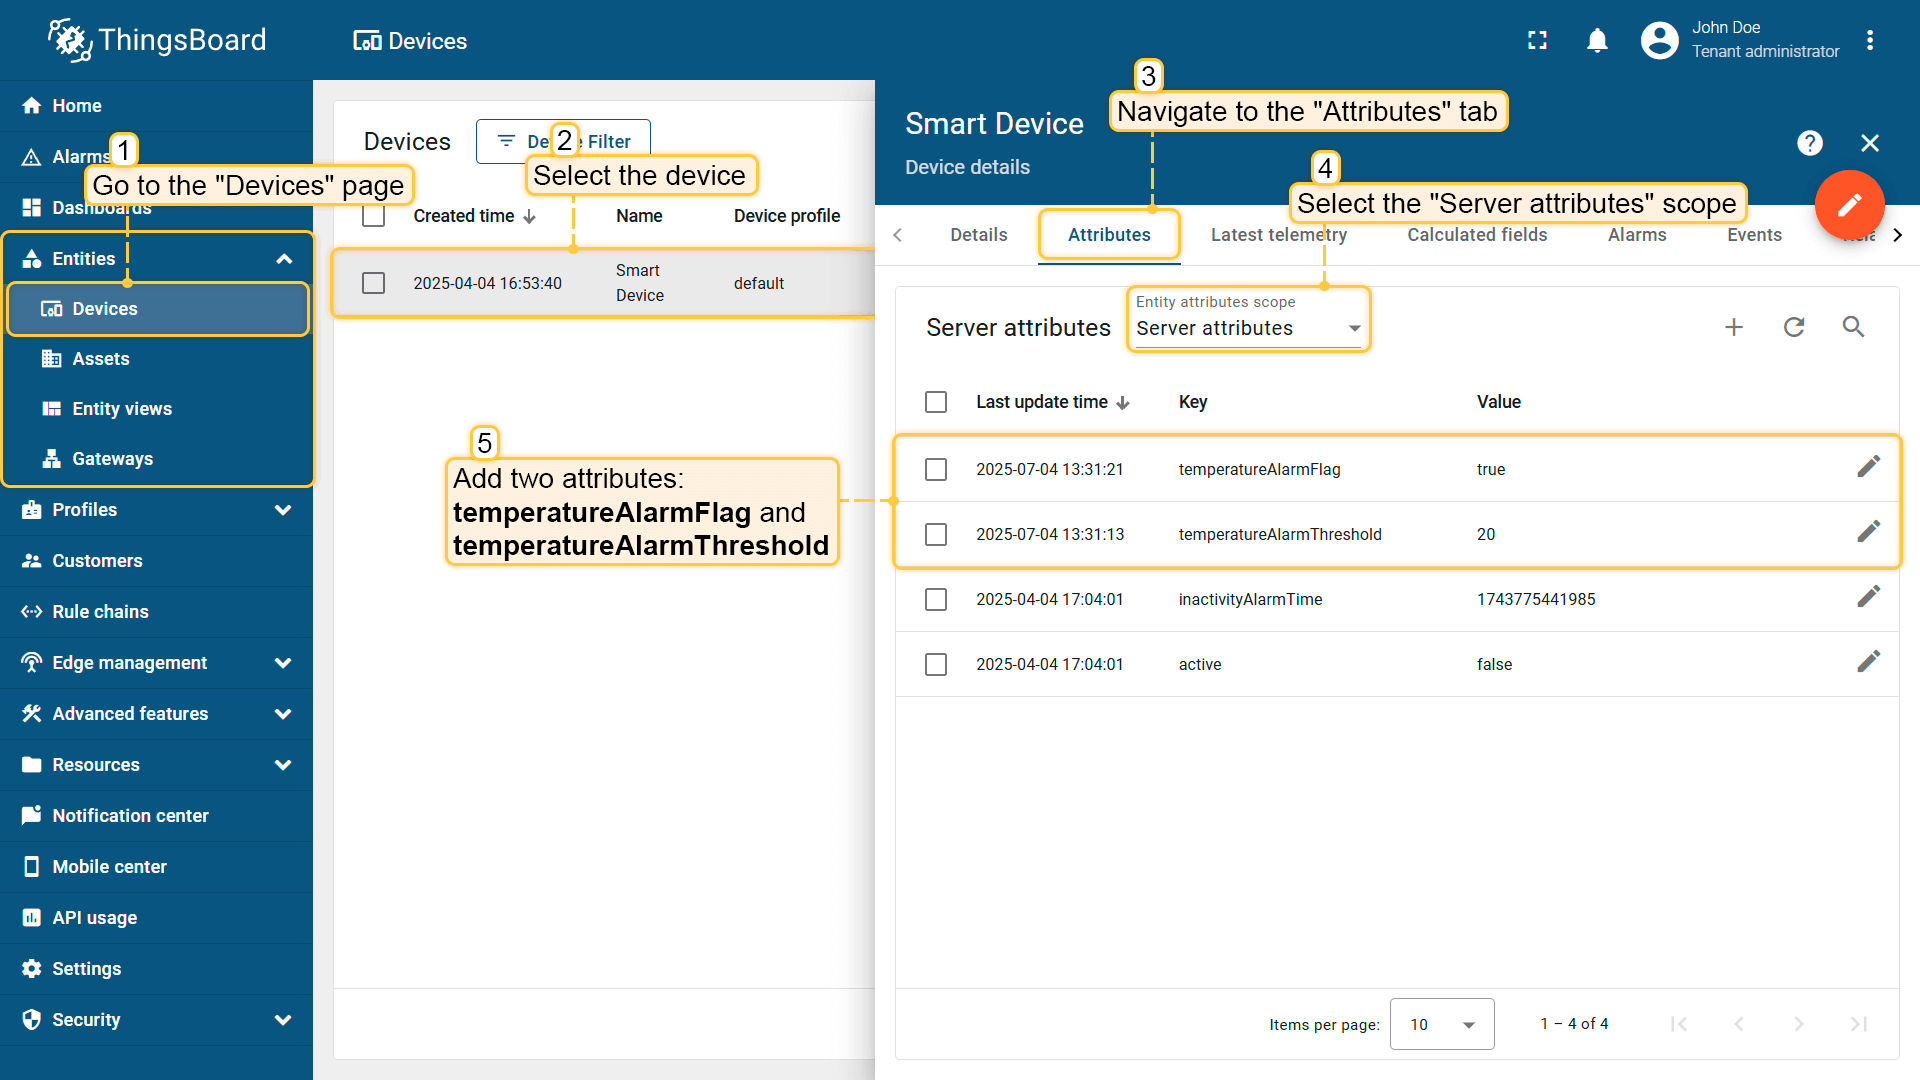
Task: Open items per page dropdown
Action: click(x=1441, y=1024)
